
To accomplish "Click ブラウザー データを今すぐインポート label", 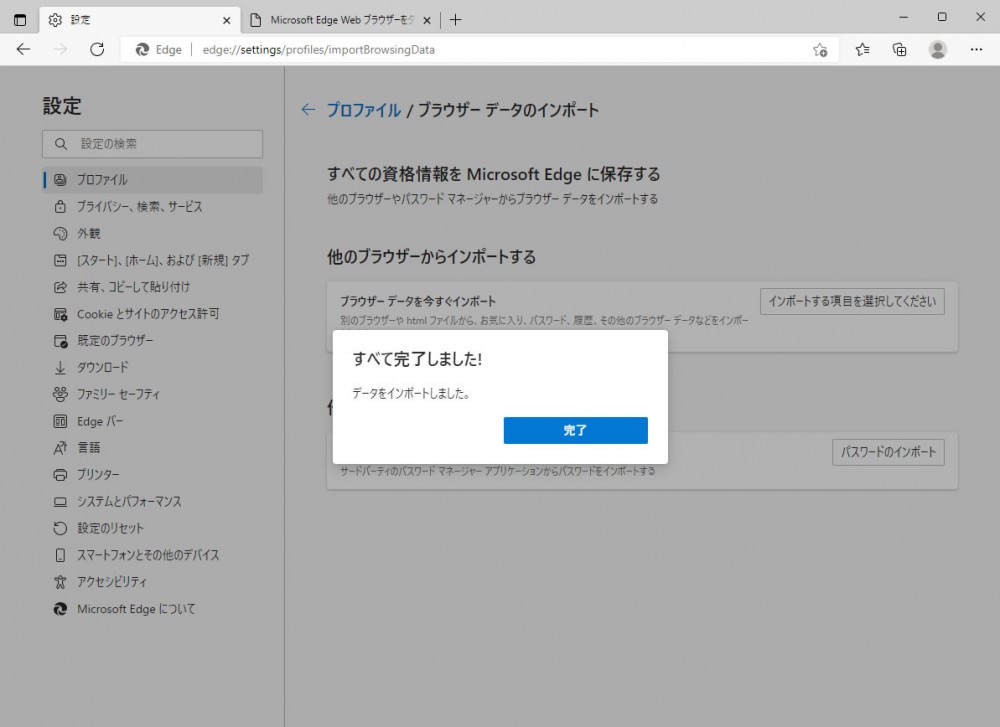I will coord(418,301).
